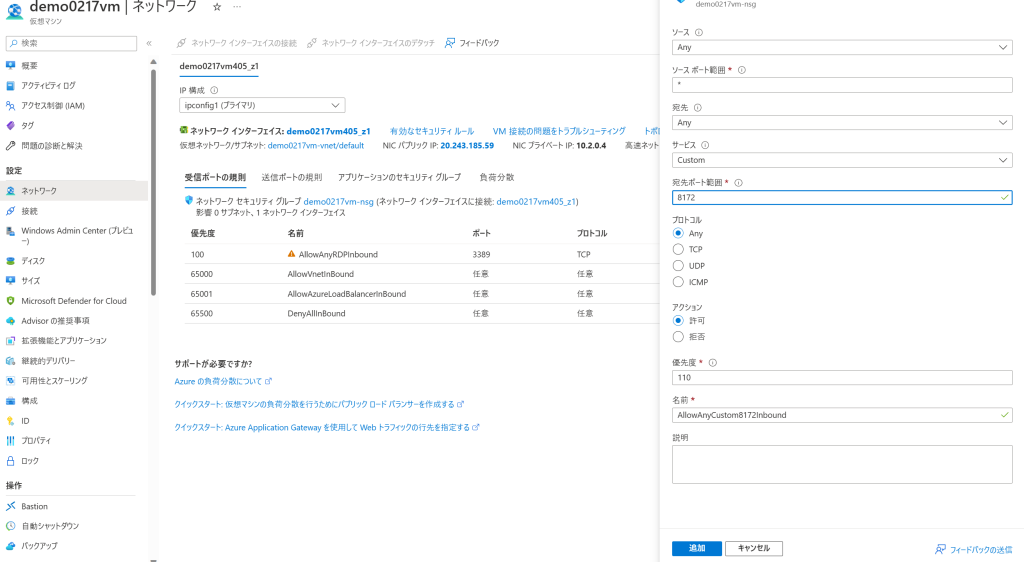Click the 拡張機能とアプリケーション icon

tap(10, 341)
